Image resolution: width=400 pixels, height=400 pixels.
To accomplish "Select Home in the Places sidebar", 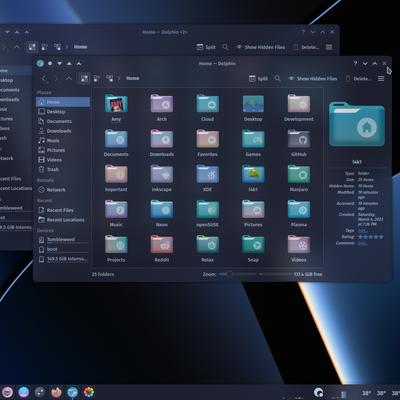I will point(63,102).
